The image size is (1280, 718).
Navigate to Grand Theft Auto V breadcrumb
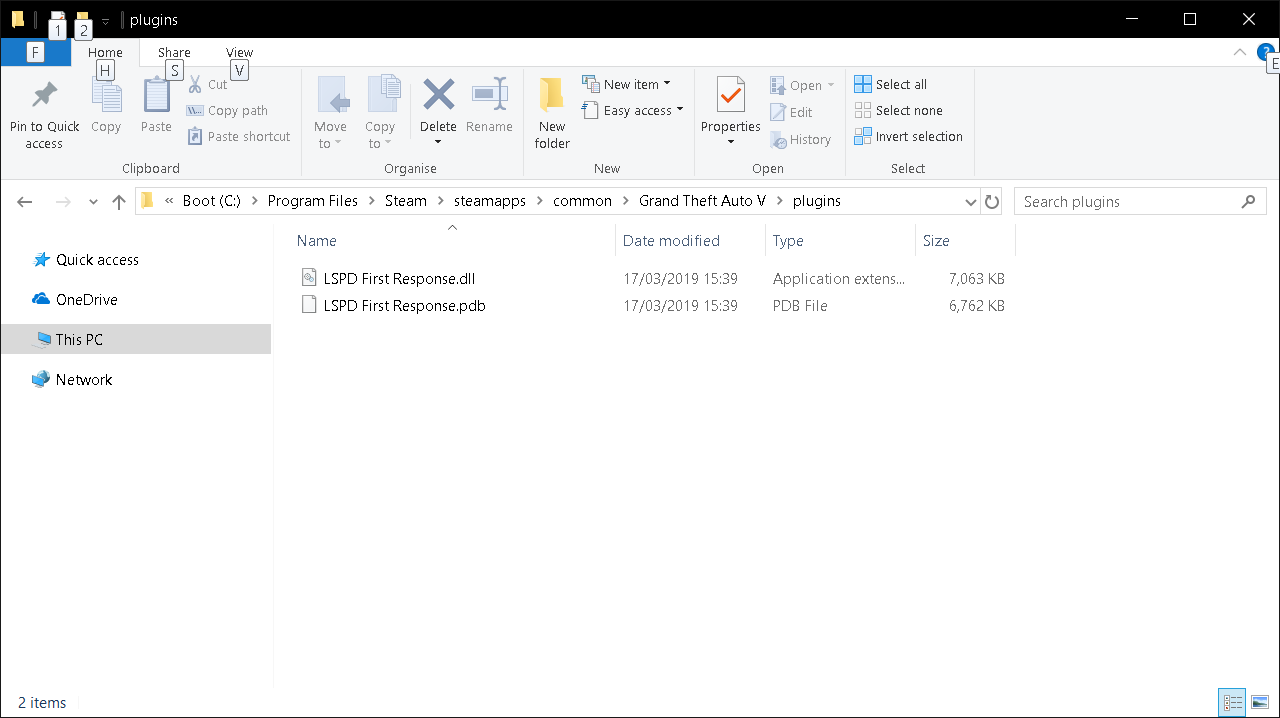point(702,201)
